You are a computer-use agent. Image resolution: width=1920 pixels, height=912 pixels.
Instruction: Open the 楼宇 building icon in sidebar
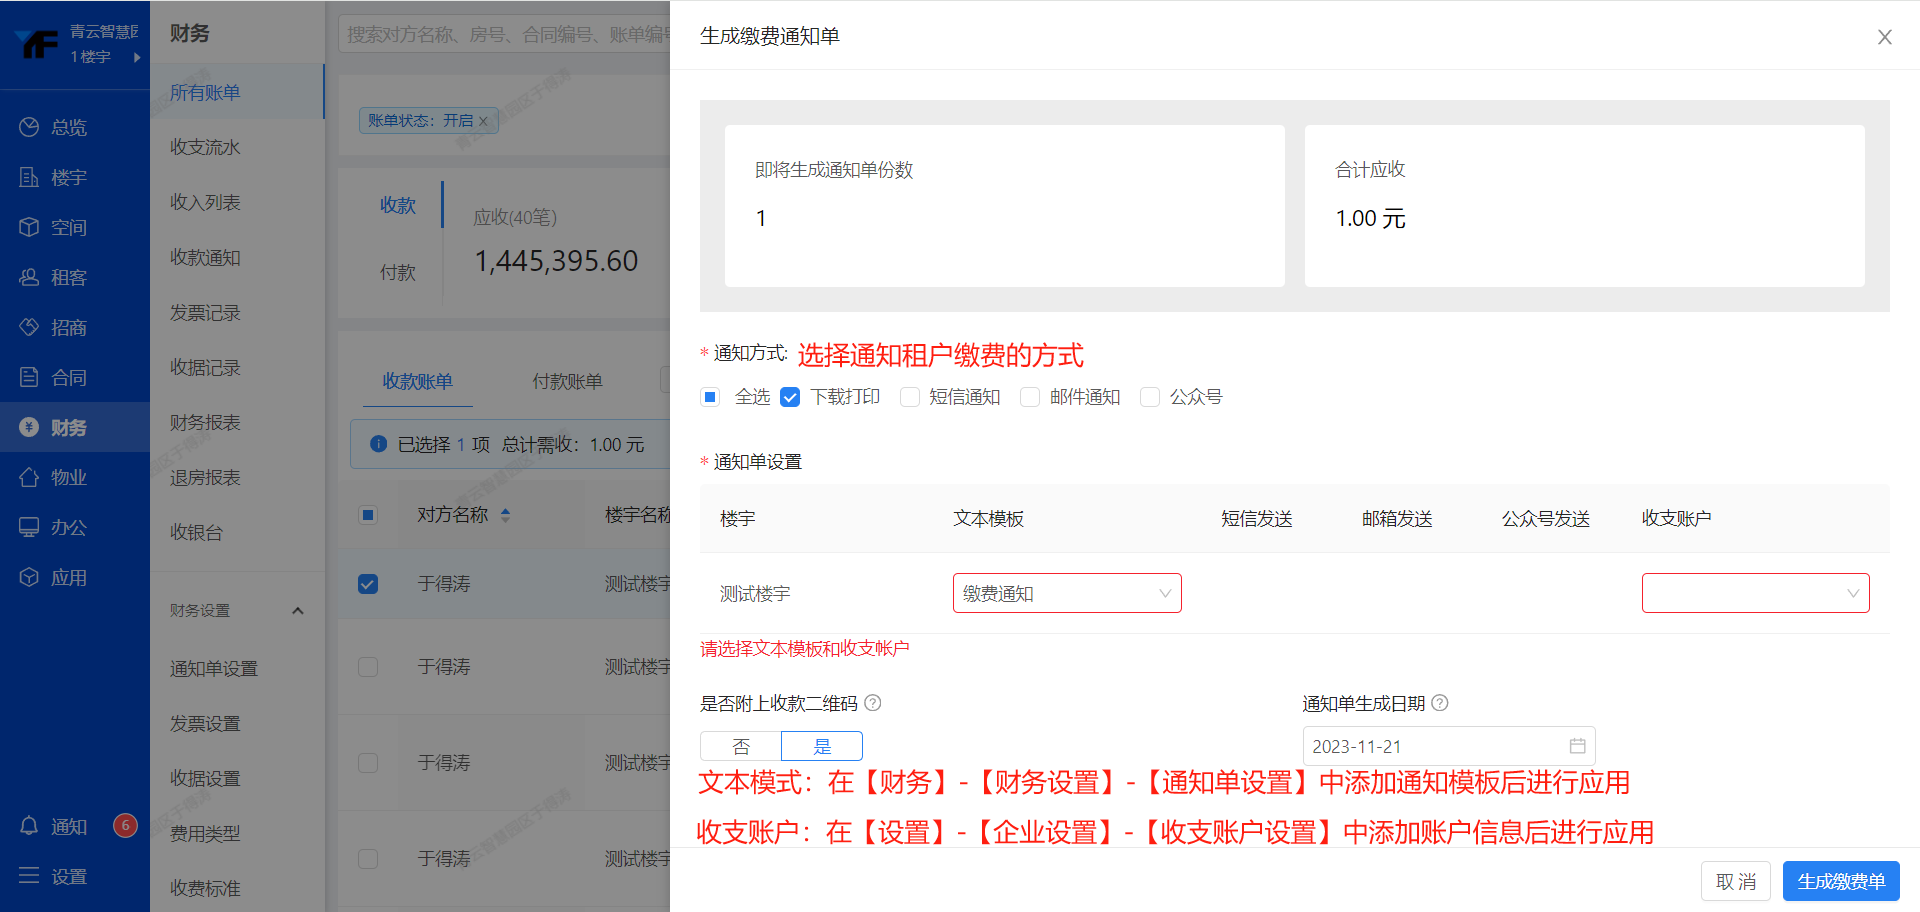click(x=29, y=177)
